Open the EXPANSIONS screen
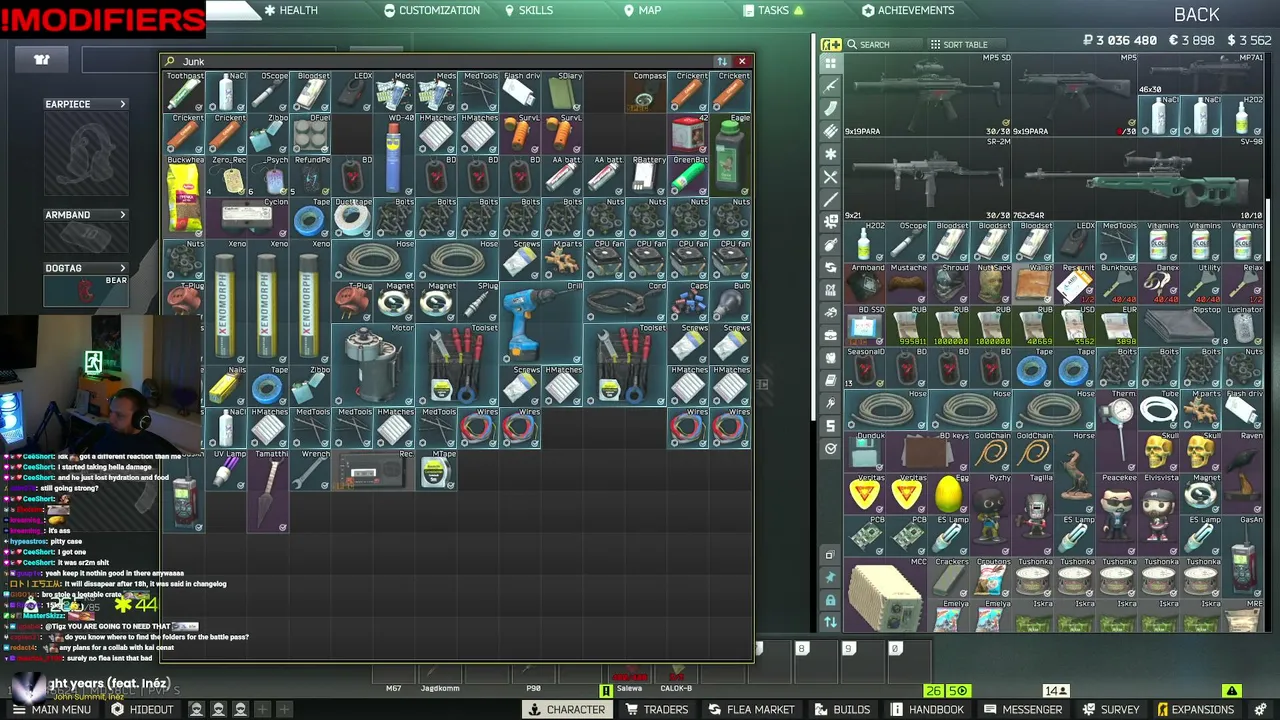Image resolution: width=1280 pixels, height=720 pixels. 1195,710
